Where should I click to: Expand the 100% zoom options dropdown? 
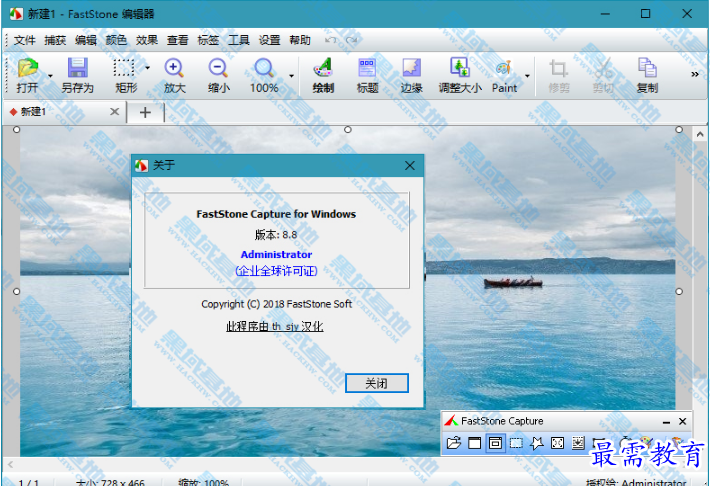pyautogui.click(x=291, y=76)
